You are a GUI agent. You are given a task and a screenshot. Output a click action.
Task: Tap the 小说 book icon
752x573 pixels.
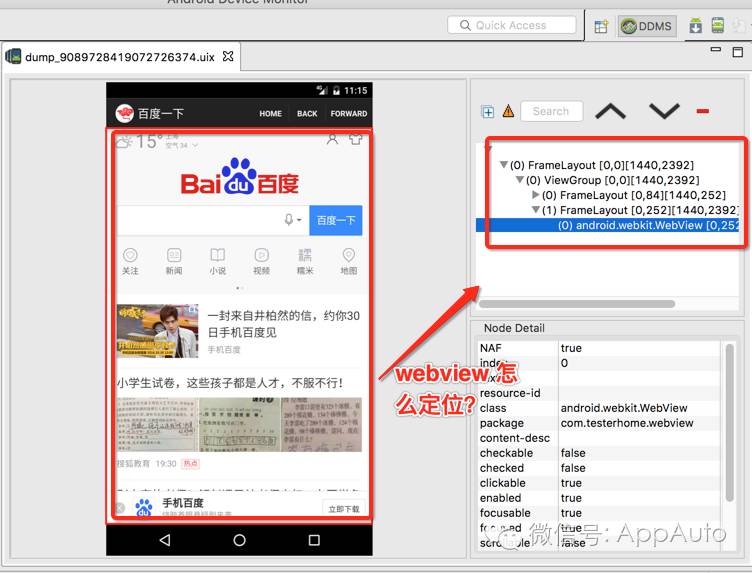pos(218,260)
